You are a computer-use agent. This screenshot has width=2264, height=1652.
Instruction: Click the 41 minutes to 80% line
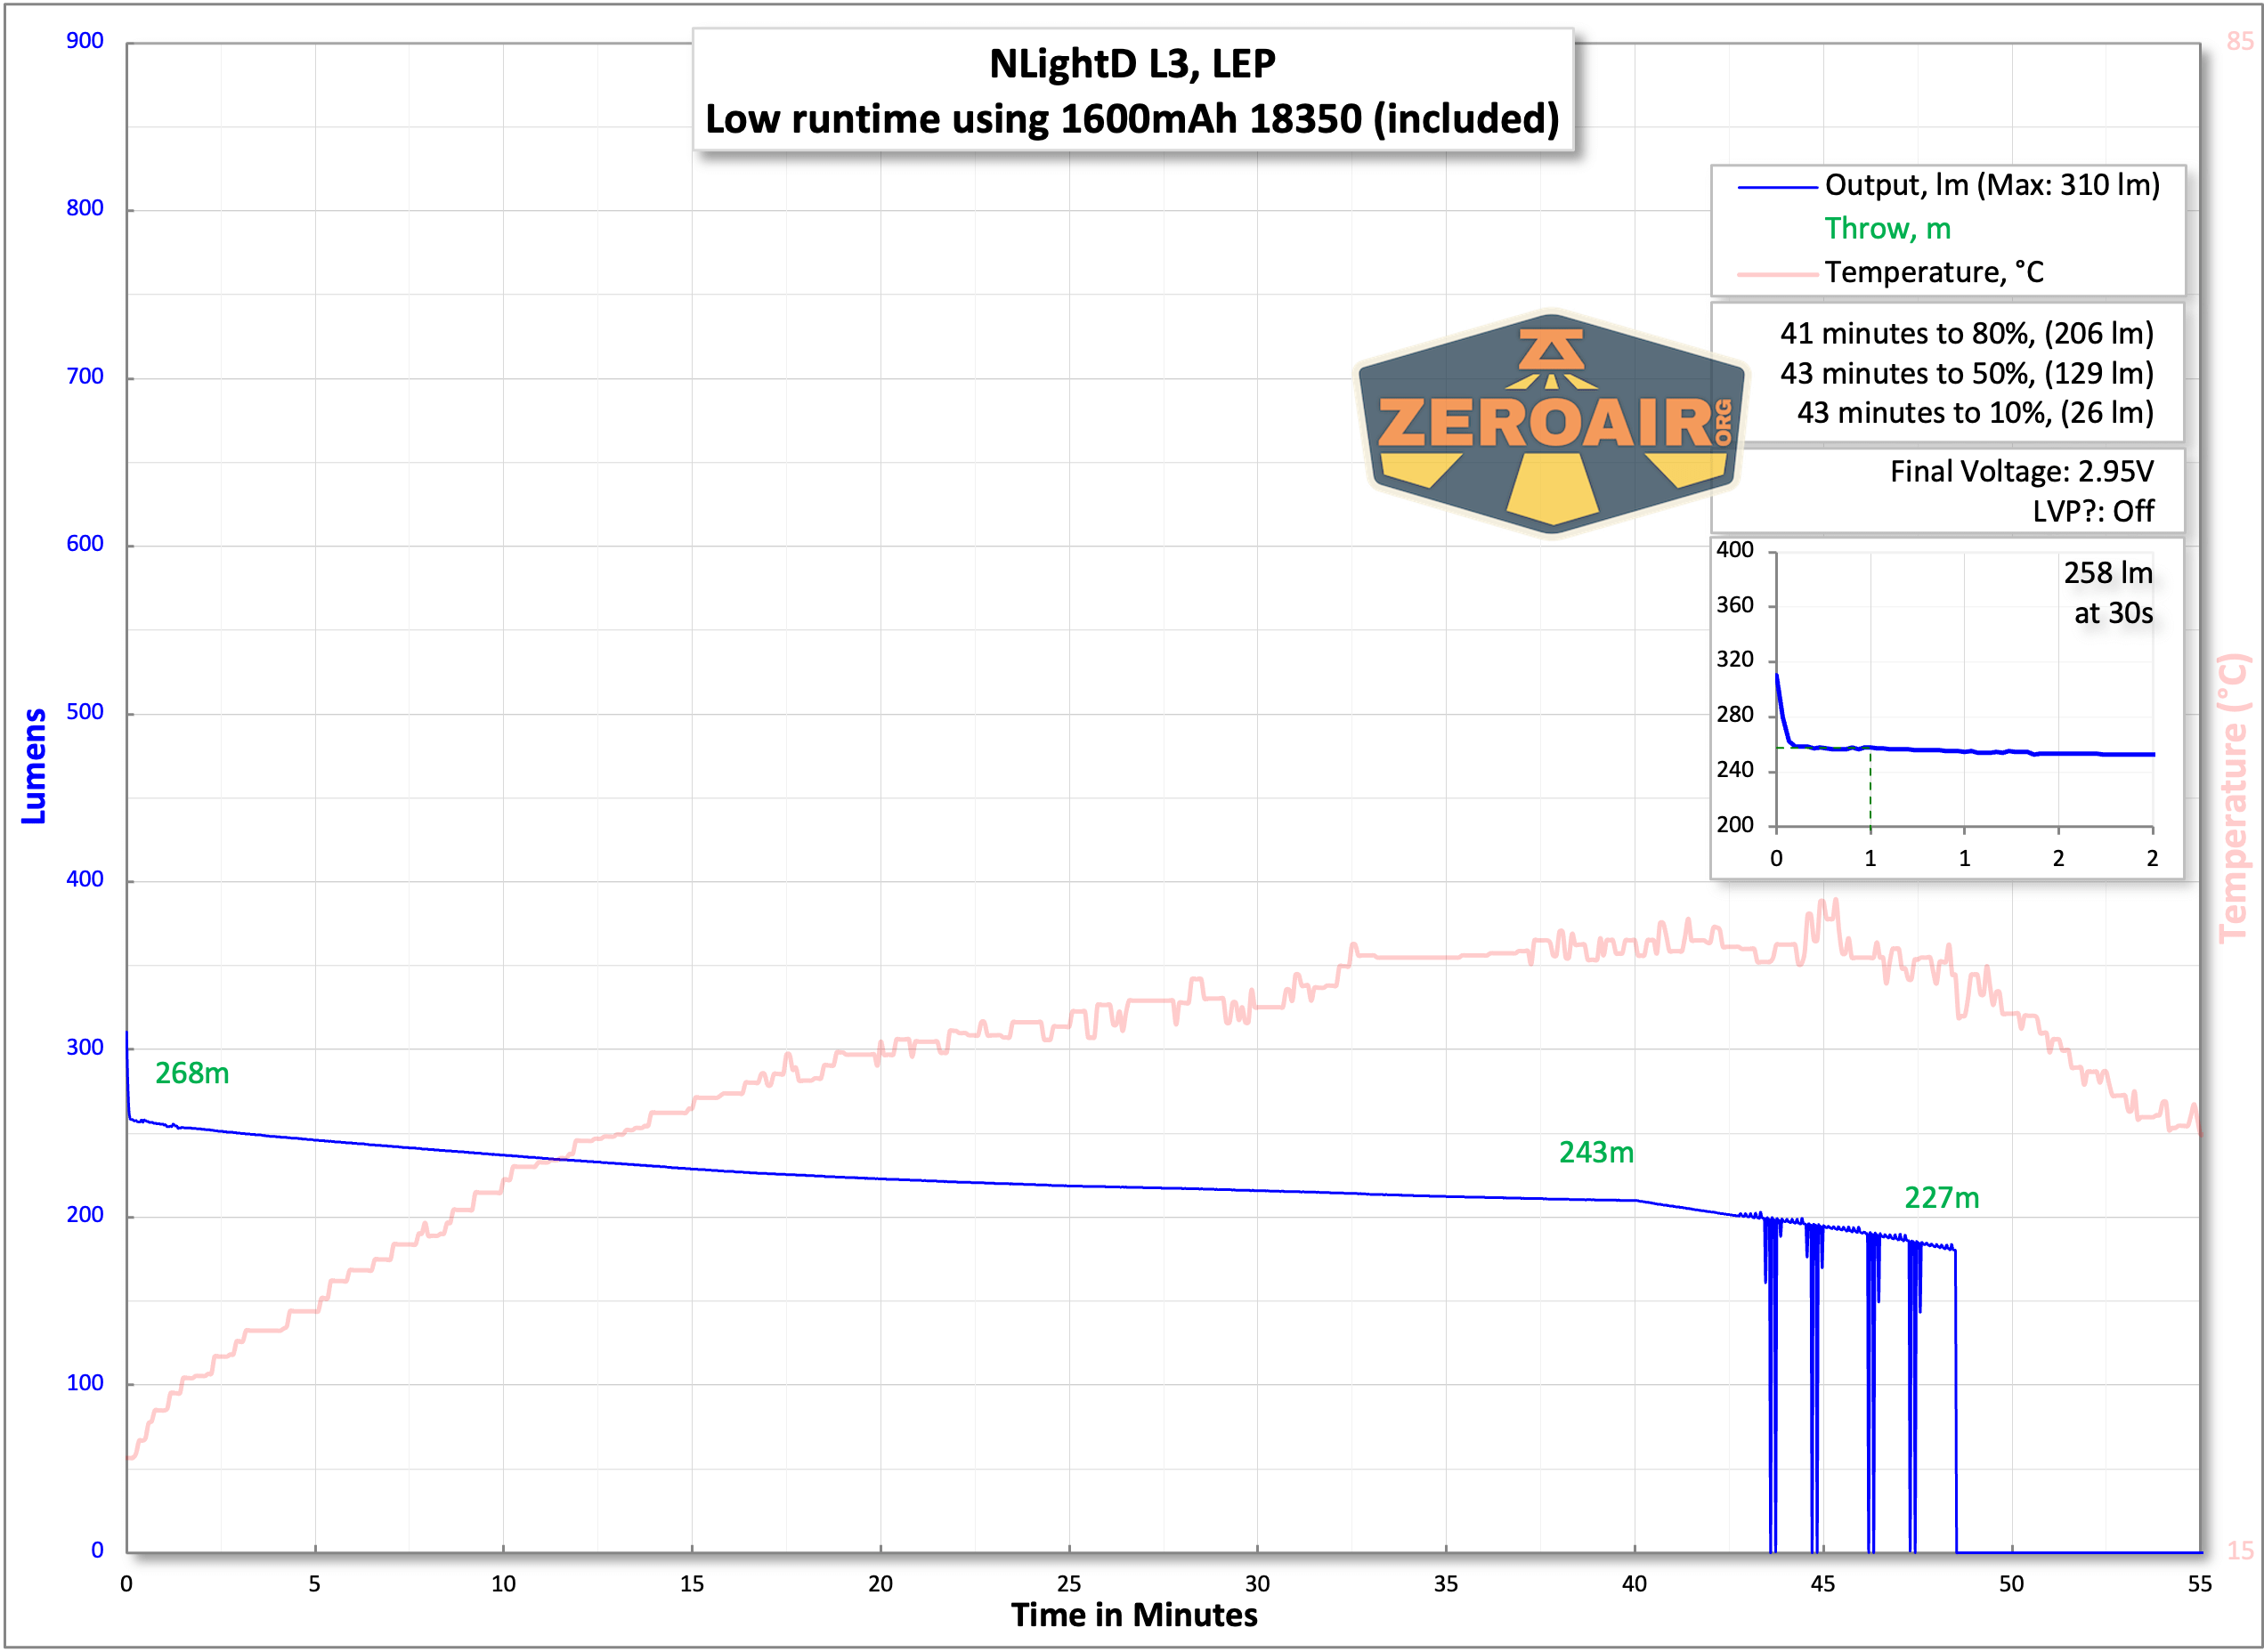(1966, 333)
